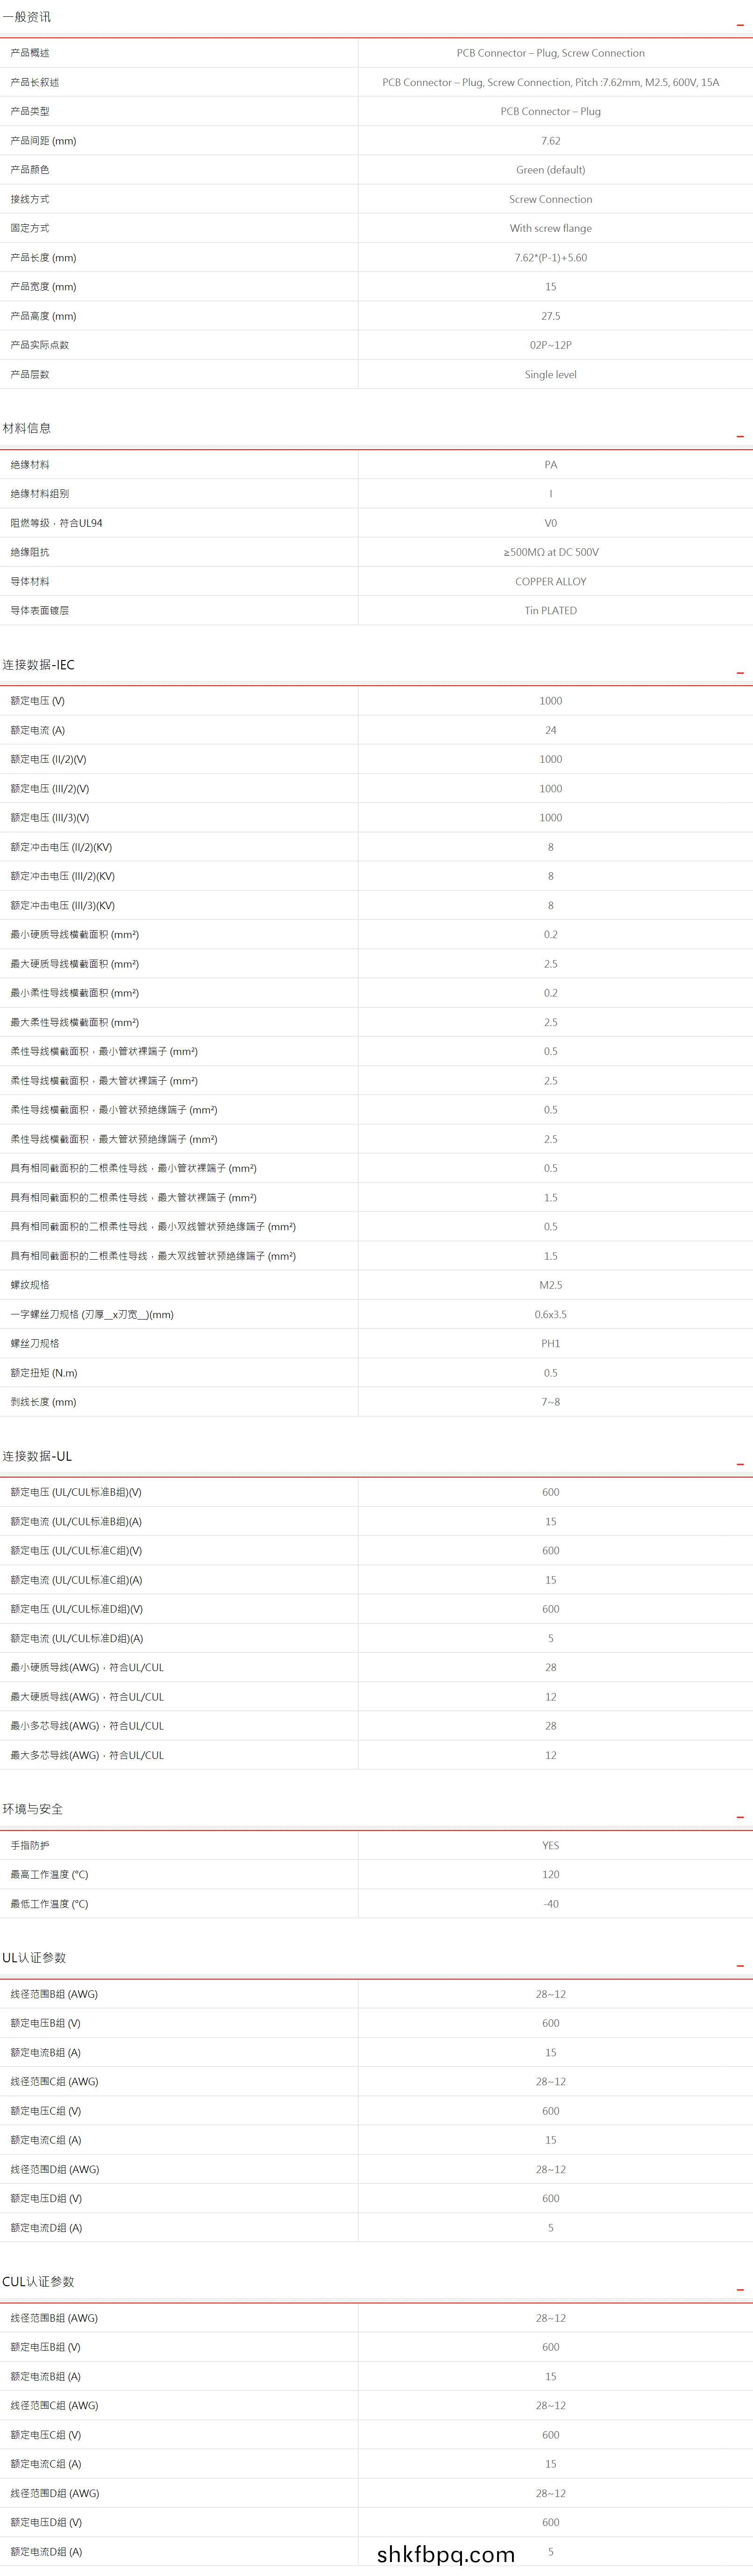Collapse the 连接数据-IEC section using its minus icon

[x=740, y=672]
